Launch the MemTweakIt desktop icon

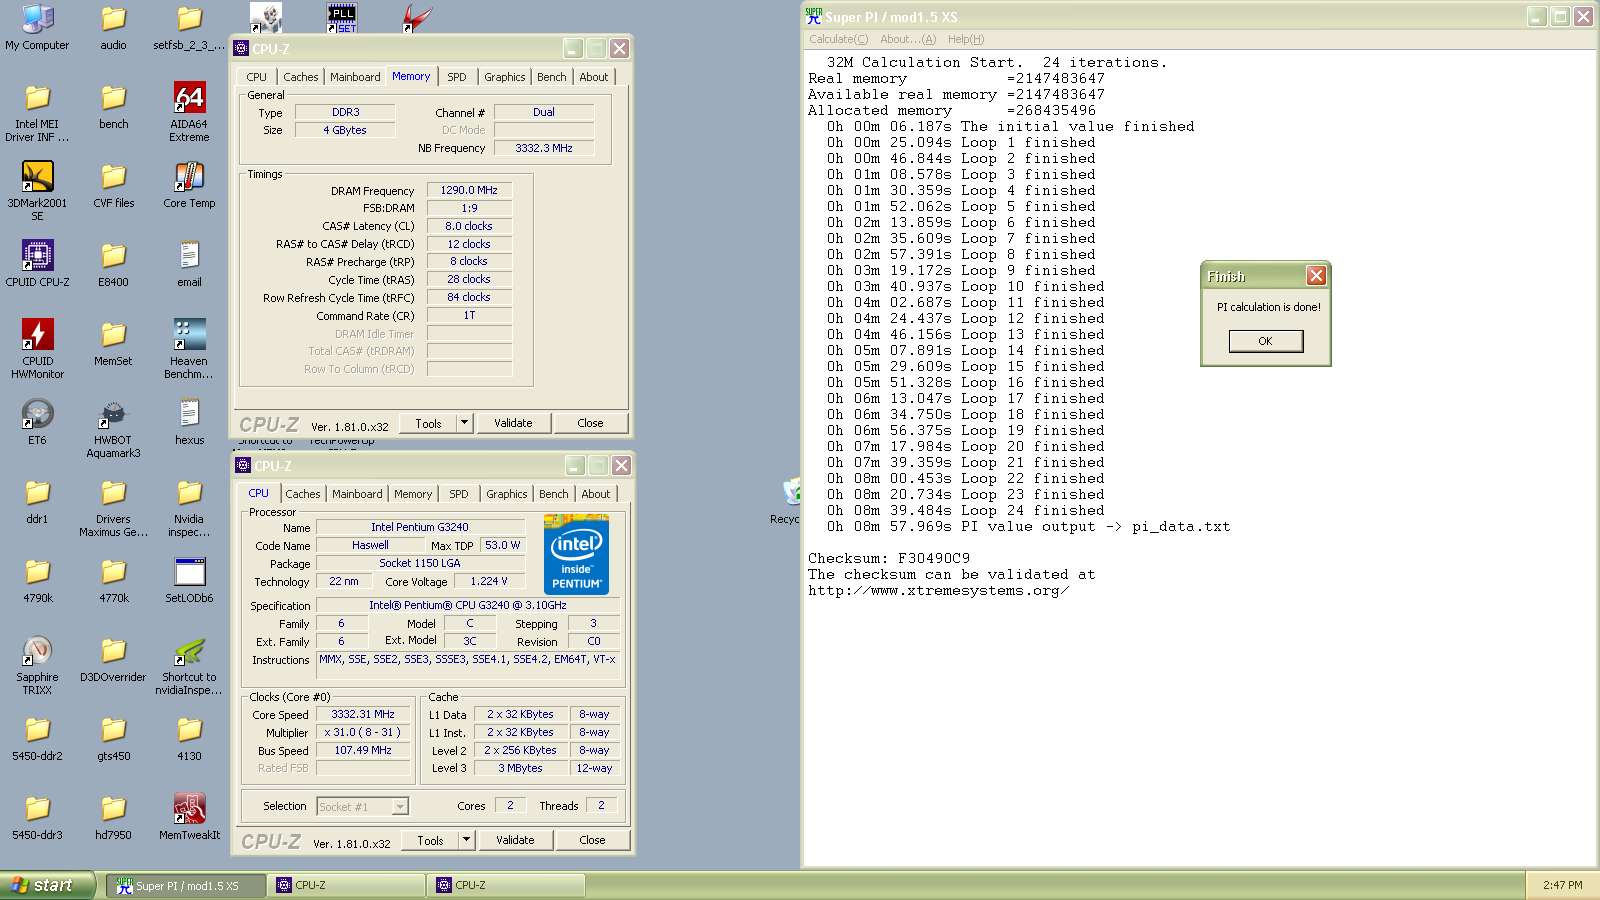point(189,816)
